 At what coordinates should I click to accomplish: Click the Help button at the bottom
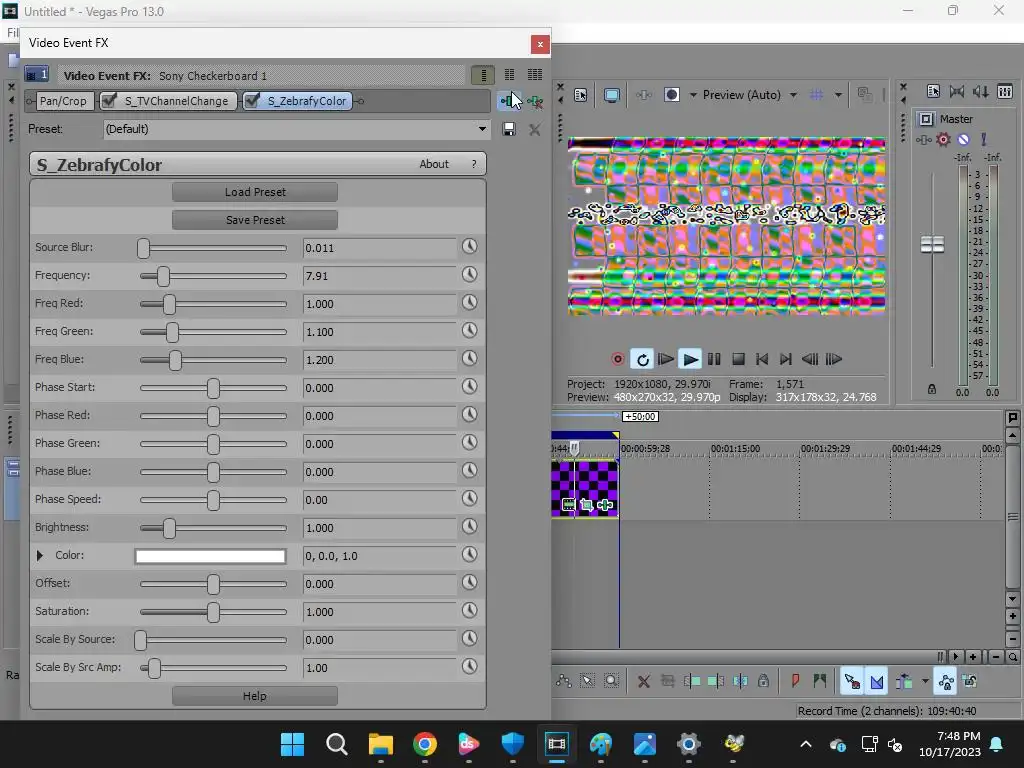255,696
